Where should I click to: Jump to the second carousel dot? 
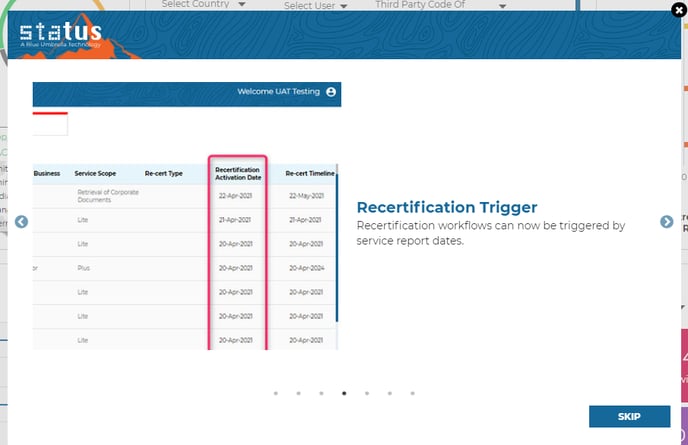tap(298, 393)
